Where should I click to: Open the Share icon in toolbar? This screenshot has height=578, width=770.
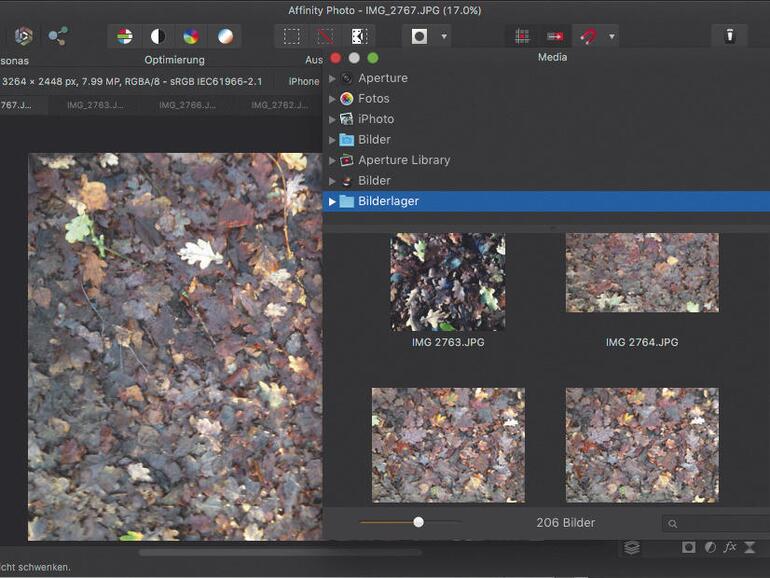point(58,37)
